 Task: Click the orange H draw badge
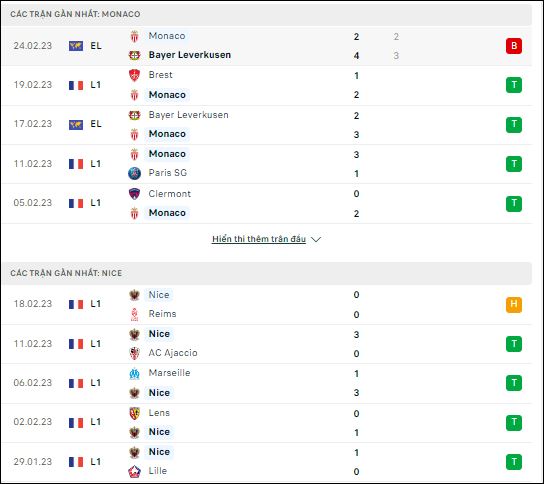[x=514, y=305]
